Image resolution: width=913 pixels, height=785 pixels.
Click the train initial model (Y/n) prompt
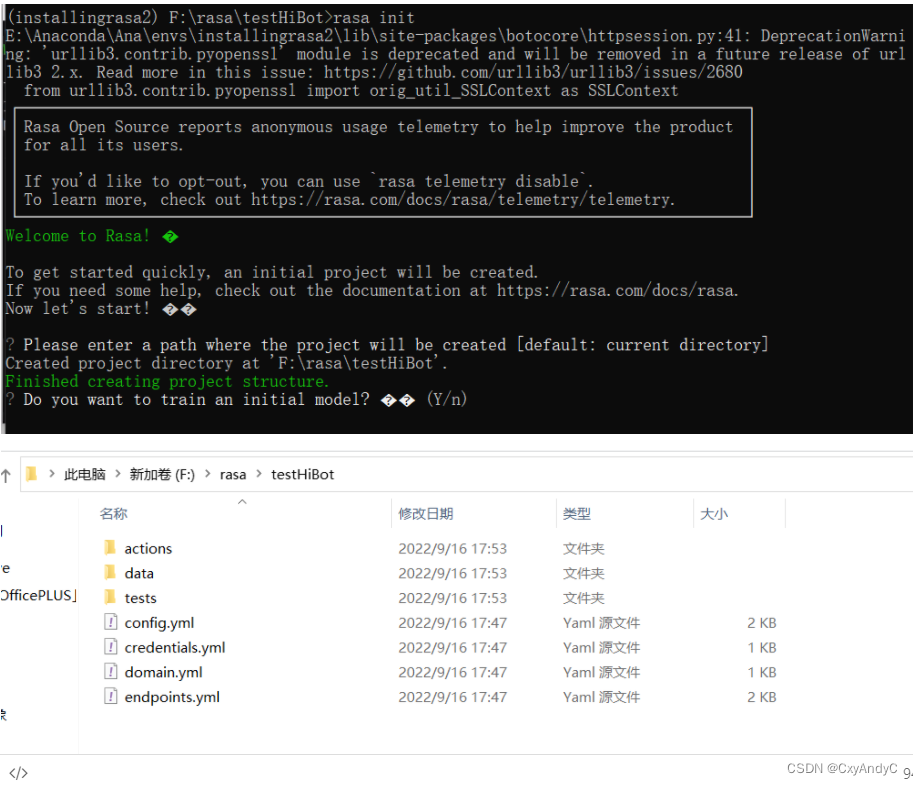[x=236, y=399]
